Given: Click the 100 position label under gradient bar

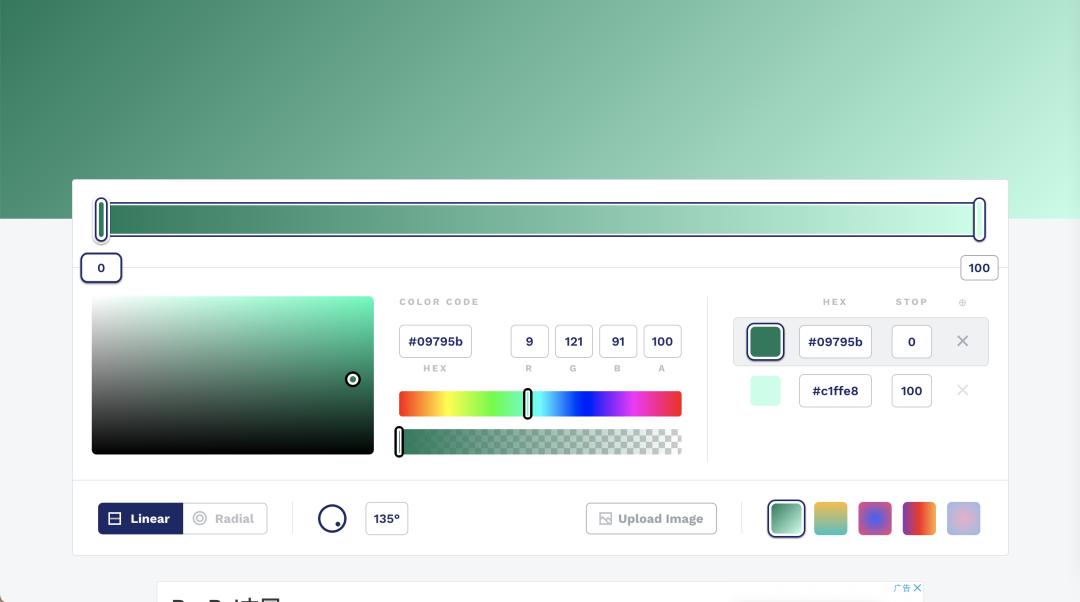Looking at the screenshot, I should click(979, 268).
